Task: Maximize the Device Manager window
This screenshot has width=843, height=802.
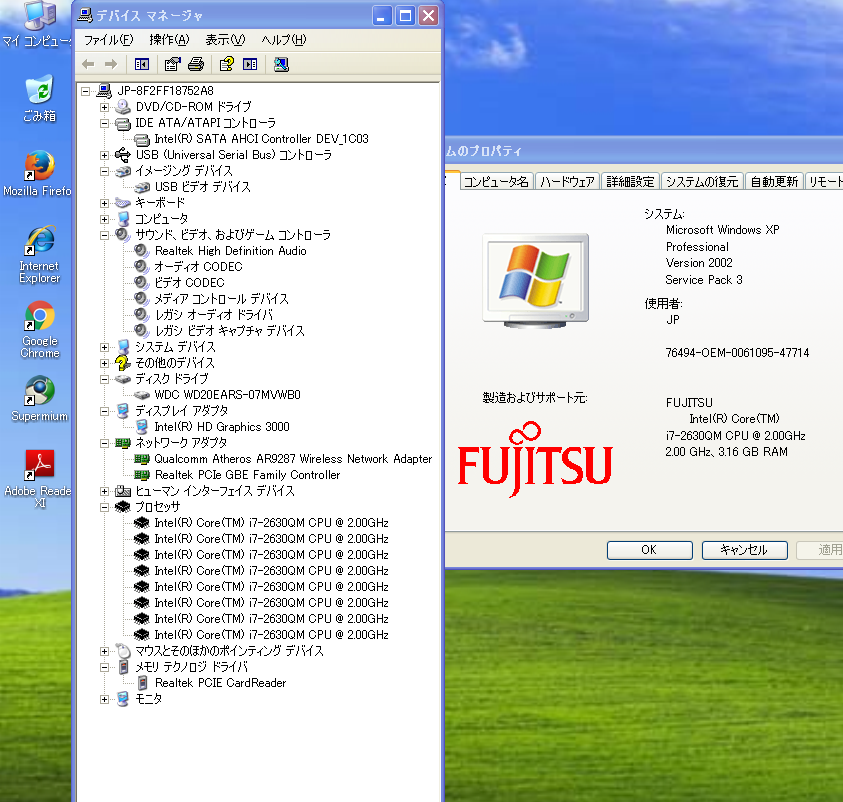Action: (405, 16)
